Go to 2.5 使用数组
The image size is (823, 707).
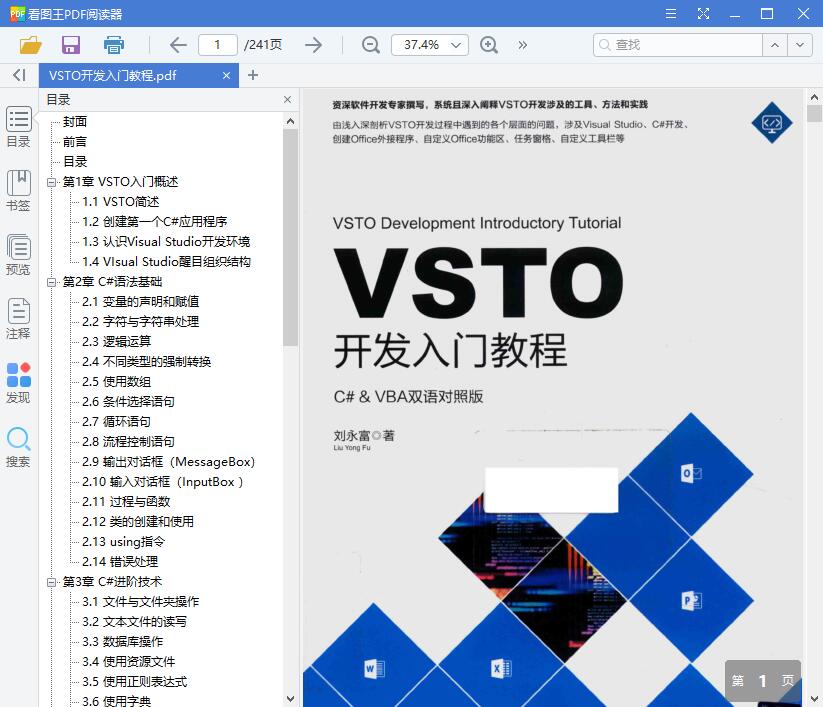pyautogui.click(x=117, y=382)
